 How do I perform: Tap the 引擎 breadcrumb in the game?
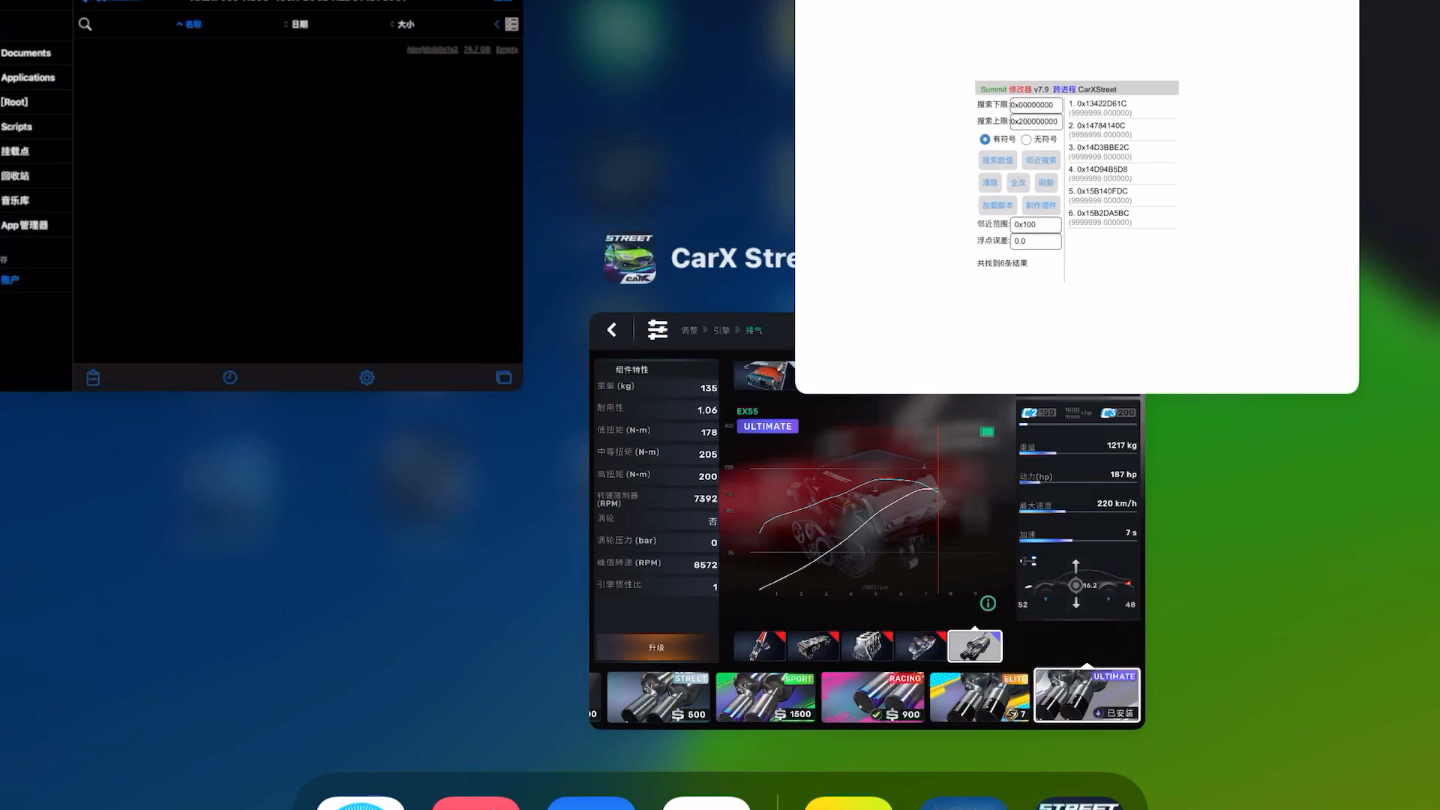pyautogui.click(x=722, y=330)
